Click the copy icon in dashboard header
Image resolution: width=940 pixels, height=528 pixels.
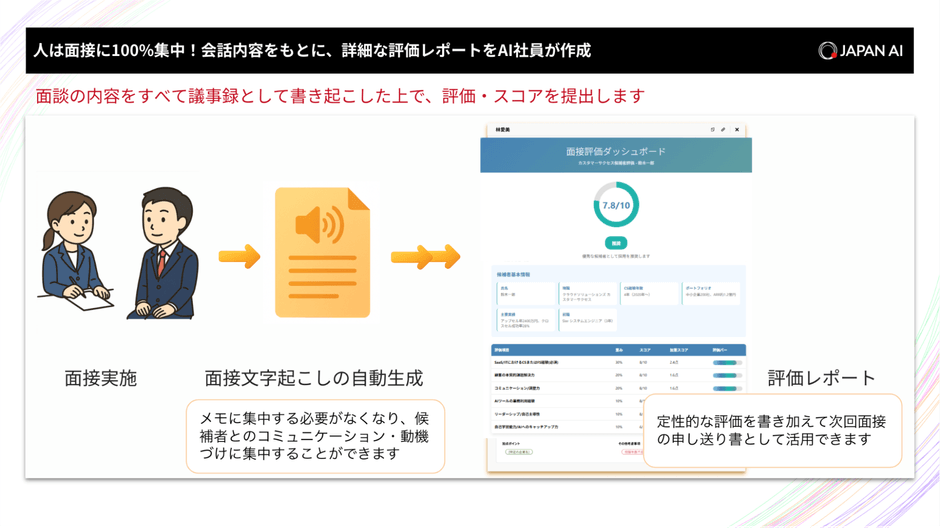[712, 130]
